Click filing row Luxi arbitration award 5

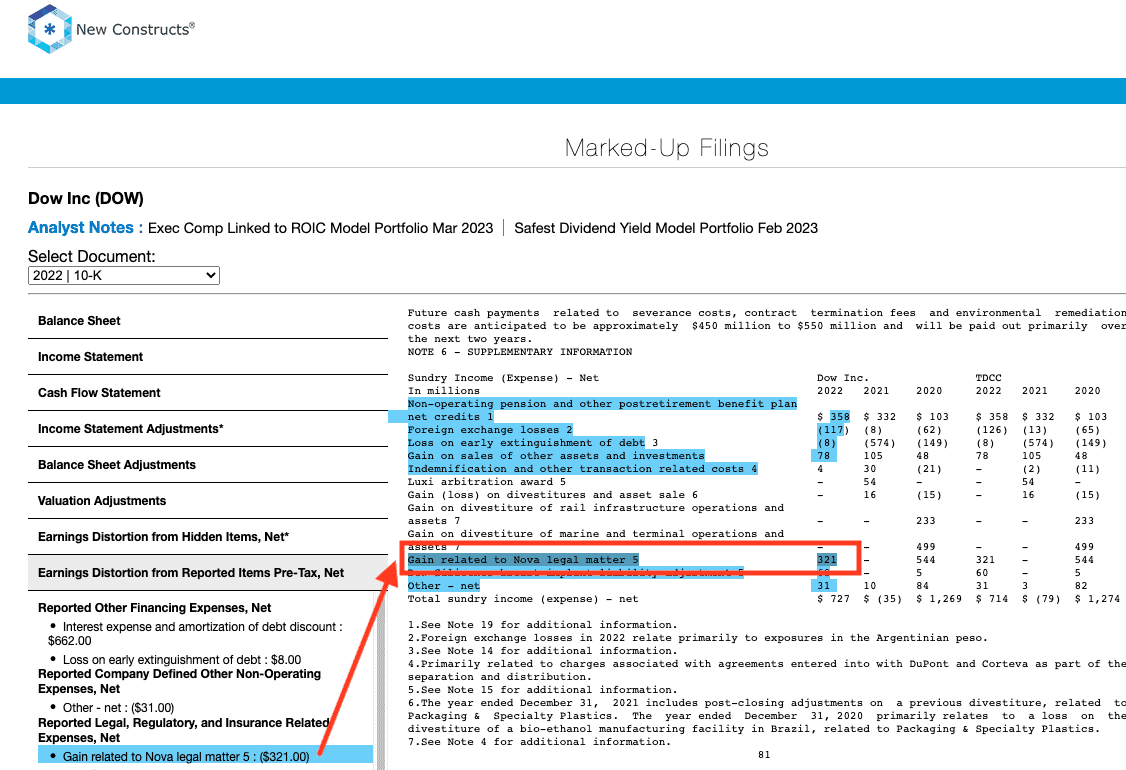coord(487,481)
